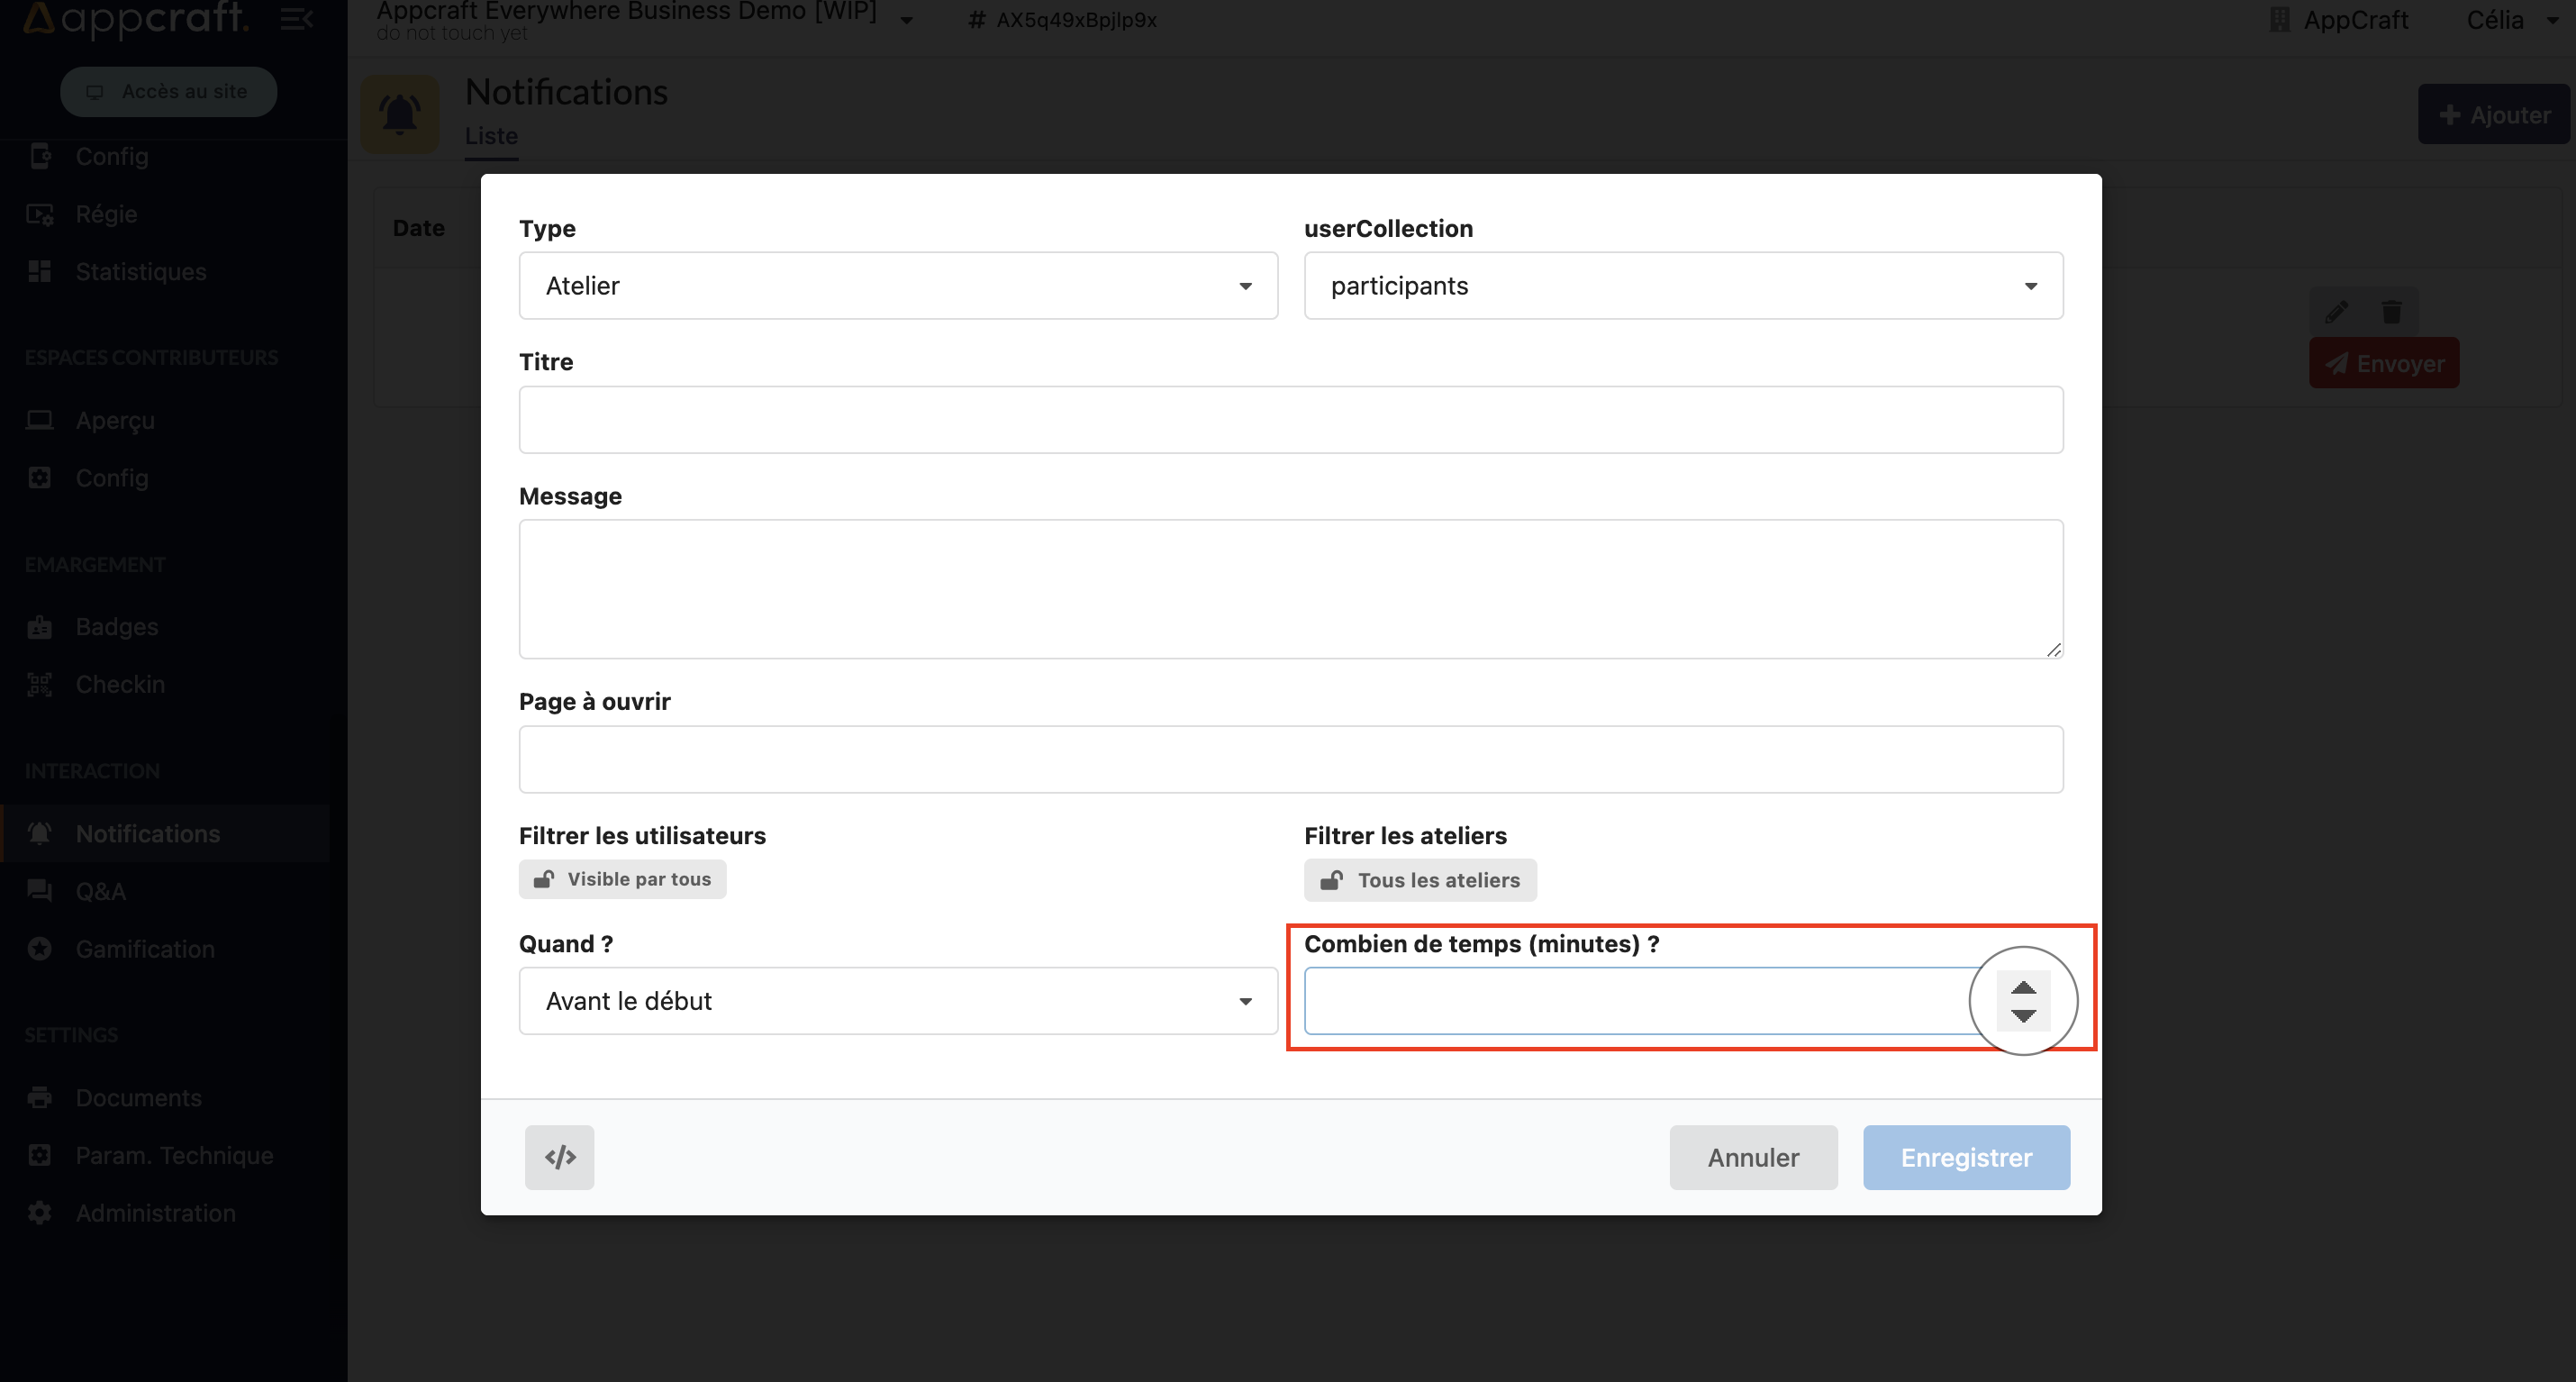The image size is (2576, 1382).
Task: Expand the Quand dropdown Avant le début
Action: tap(897, 1001)
